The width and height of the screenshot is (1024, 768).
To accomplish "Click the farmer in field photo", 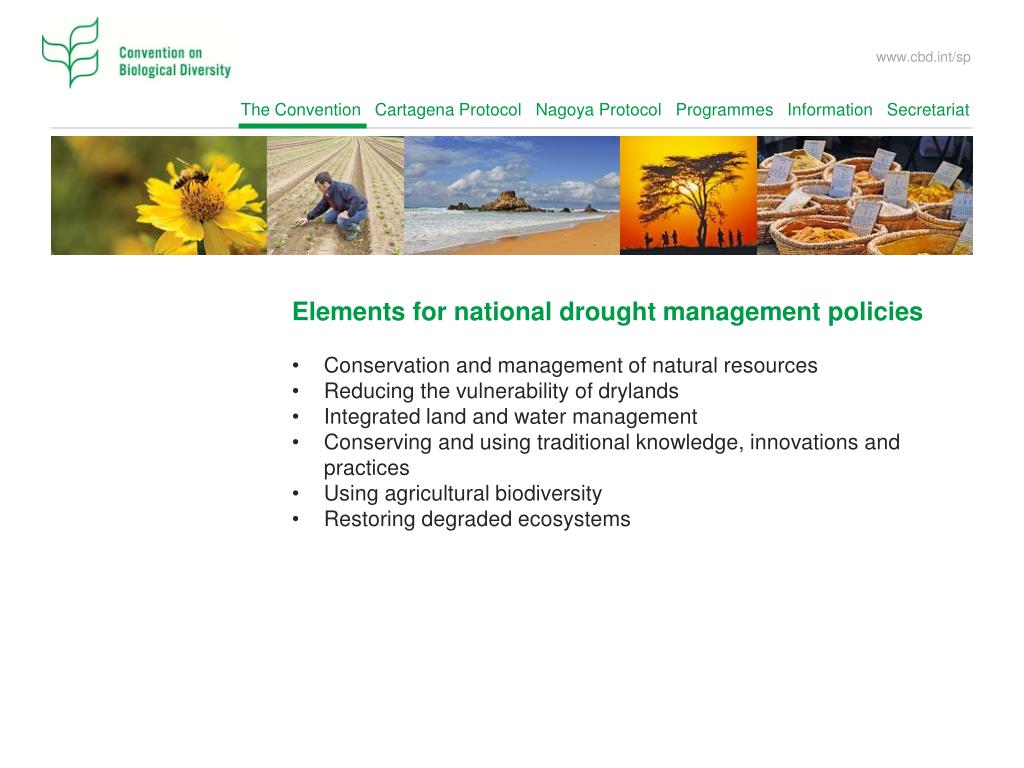I will pyautogui.click(x=336, y=195).
